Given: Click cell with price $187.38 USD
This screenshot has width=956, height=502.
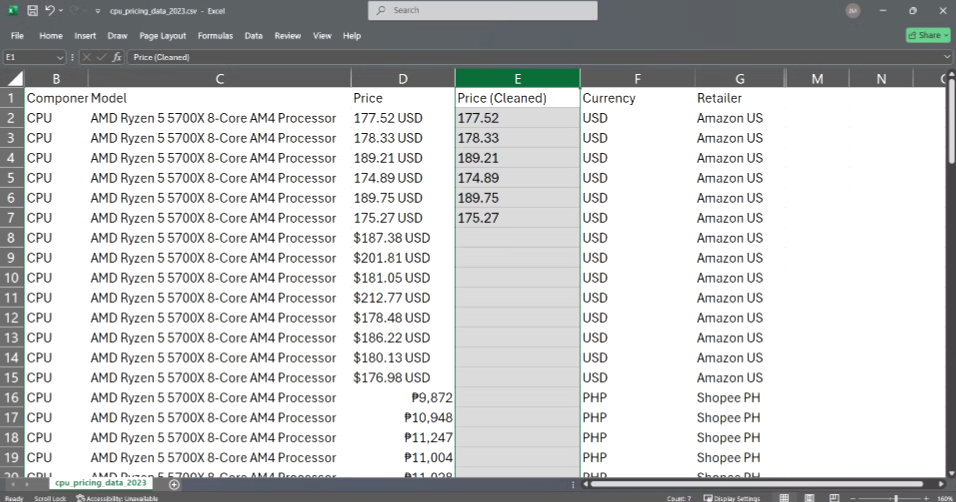Looking at the screenshot, I should point(403,238).
